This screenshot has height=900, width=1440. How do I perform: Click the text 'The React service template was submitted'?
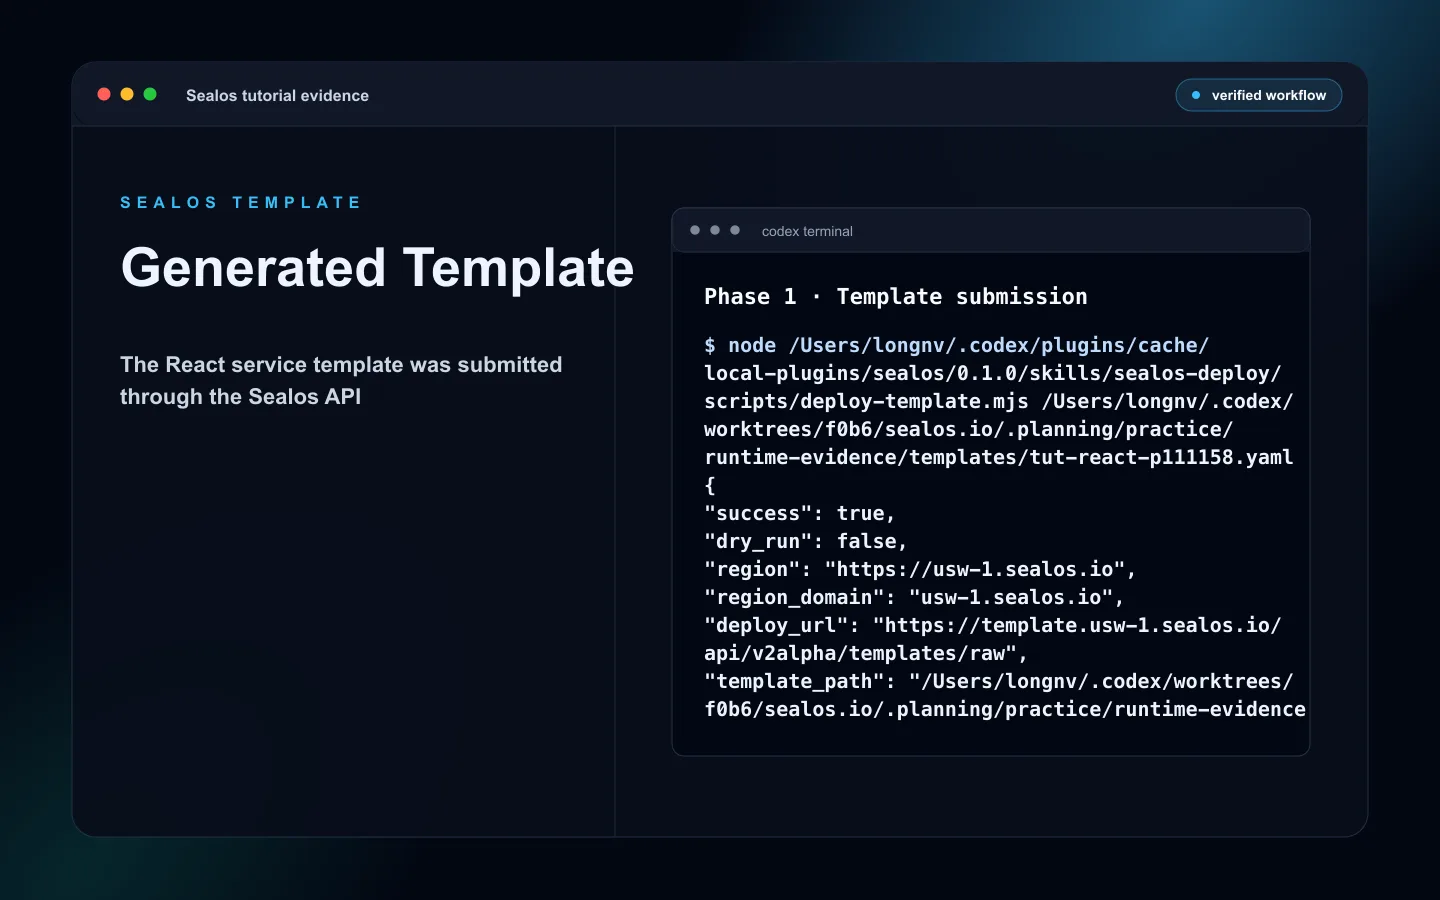[x=341, y=365]
